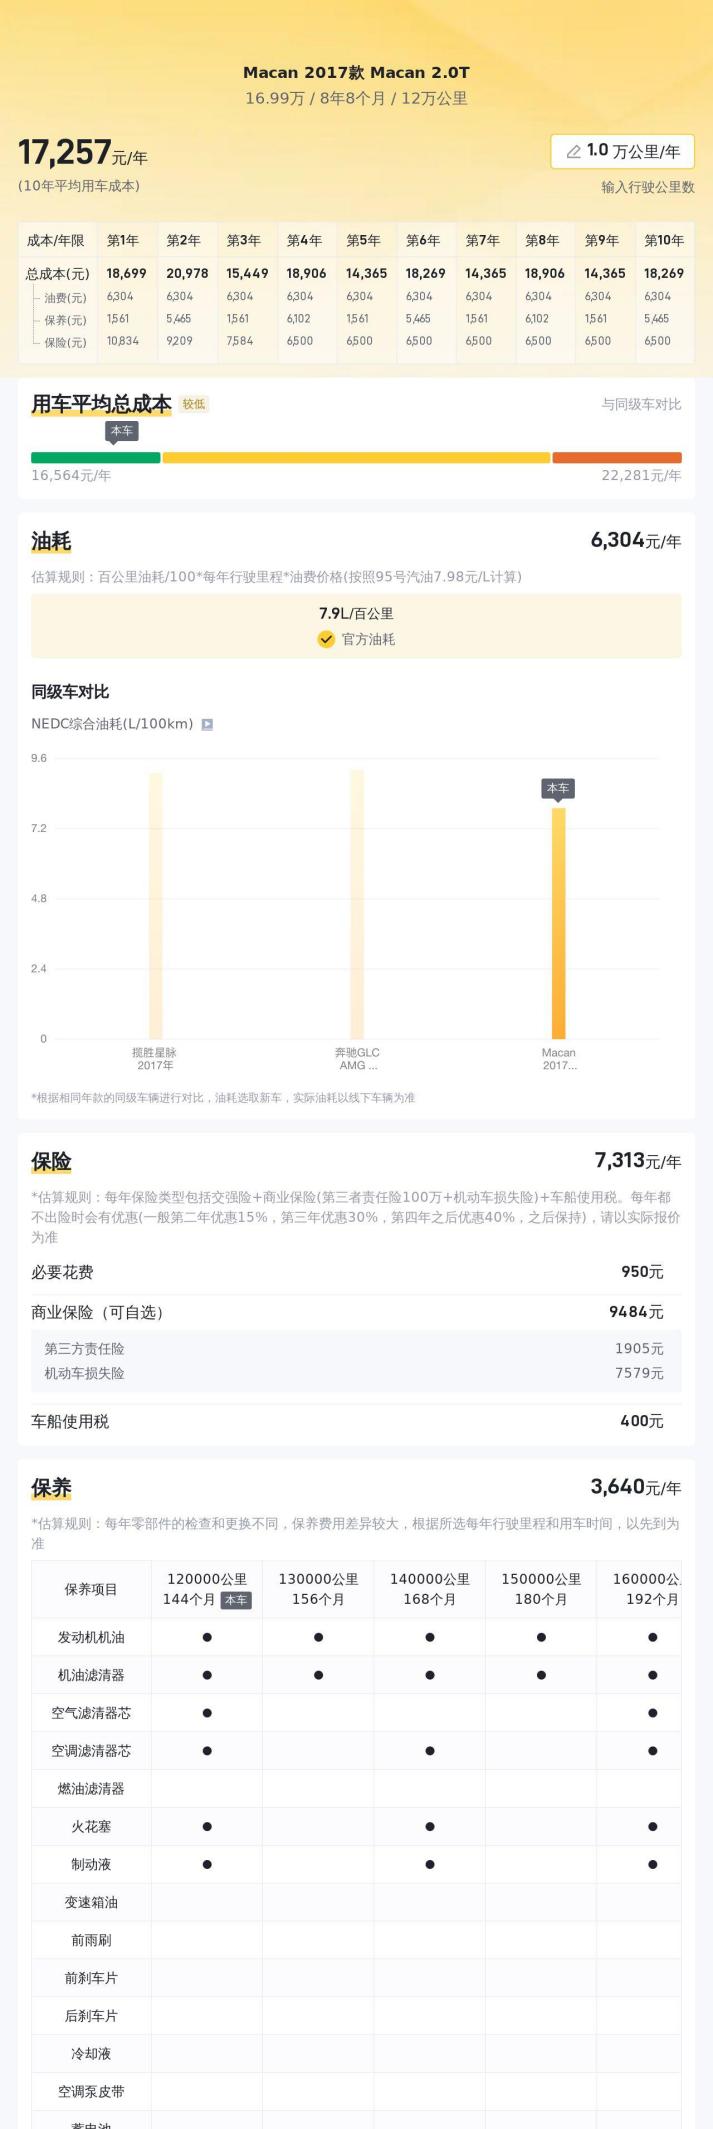Click the orange segment of the cost bar
This screenshot has width=713, height=2129.
pos(616,458)
